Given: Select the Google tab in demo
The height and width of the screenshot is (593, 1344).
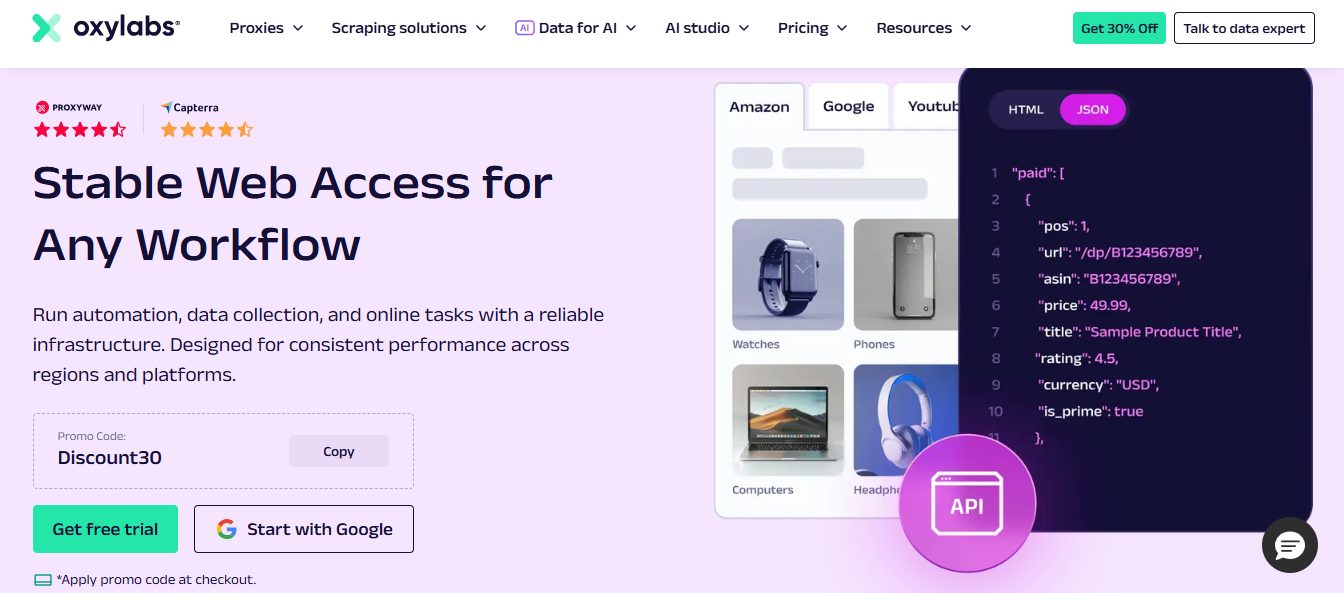Looking at the screenshot, I should point(848,106).
